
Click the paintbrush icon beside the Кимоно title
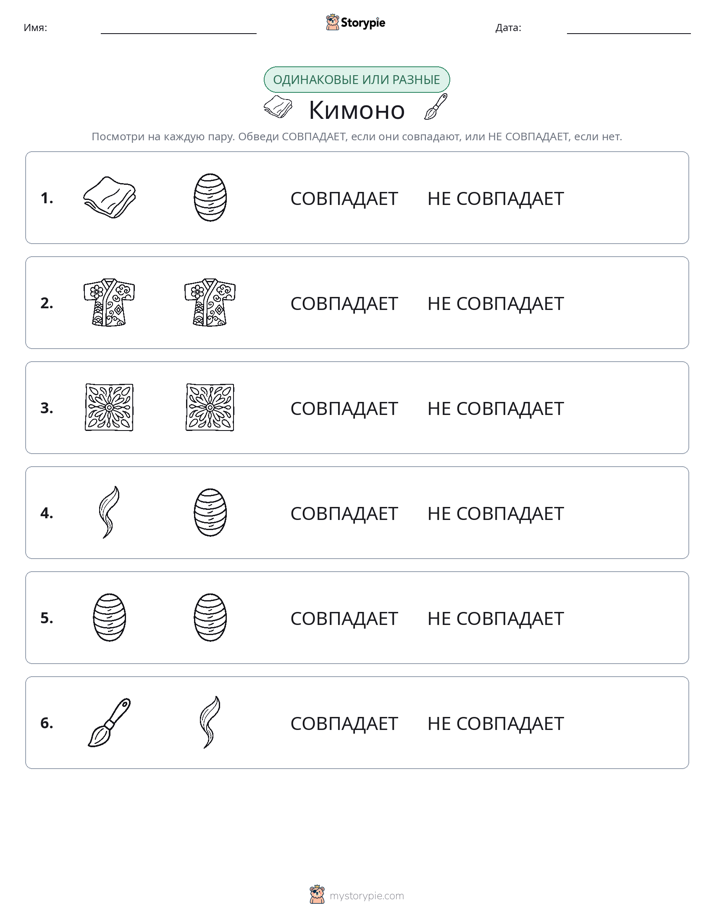(x=436, y=107)
